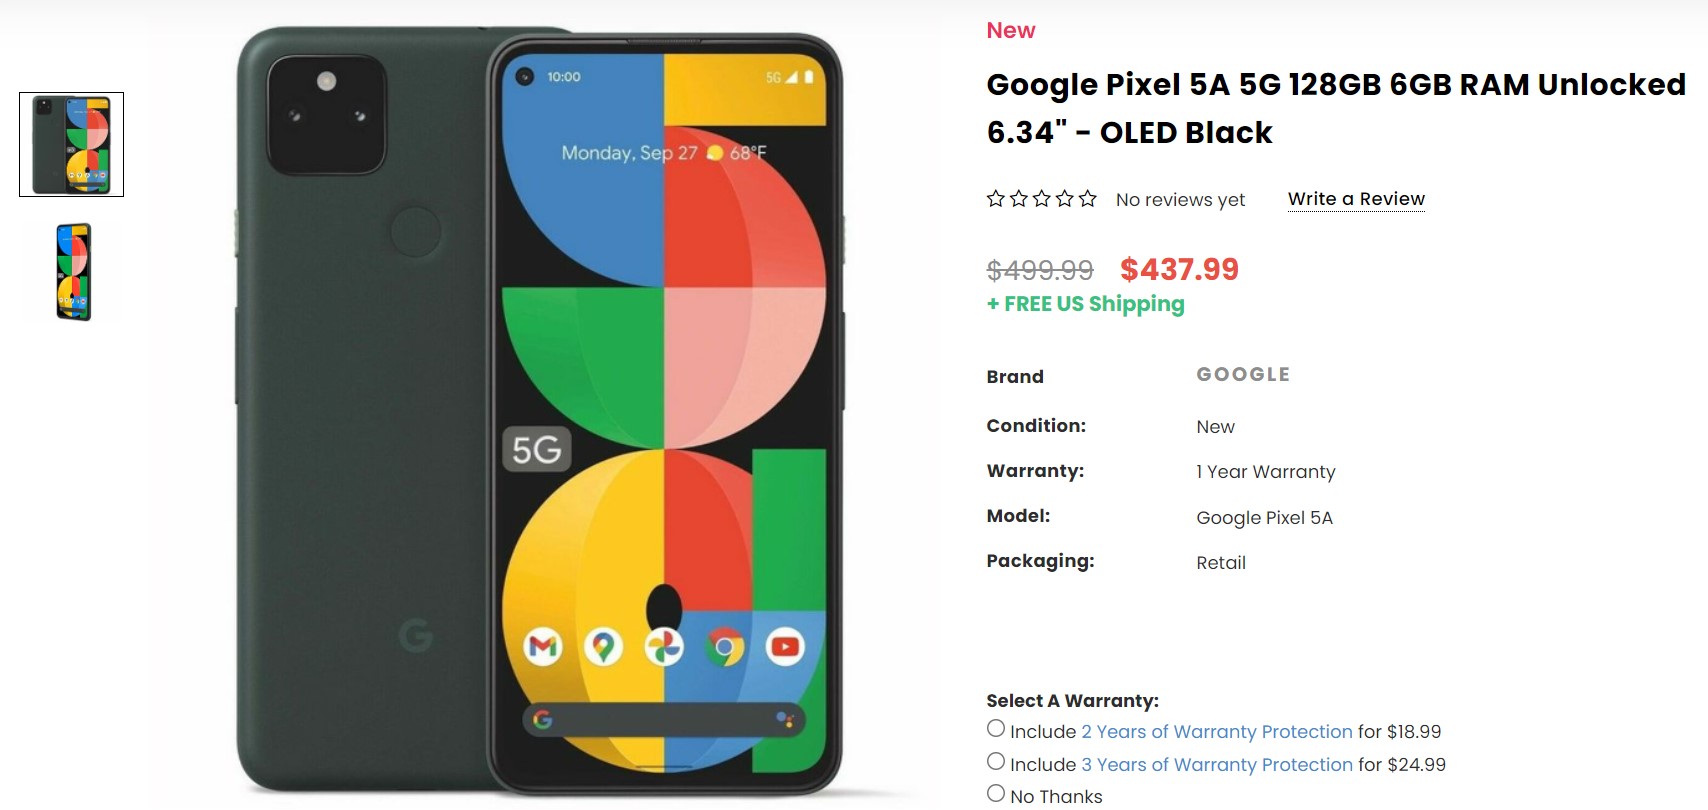
Task: Select the first product thumbnail image
Action: [x=71, y=145]
